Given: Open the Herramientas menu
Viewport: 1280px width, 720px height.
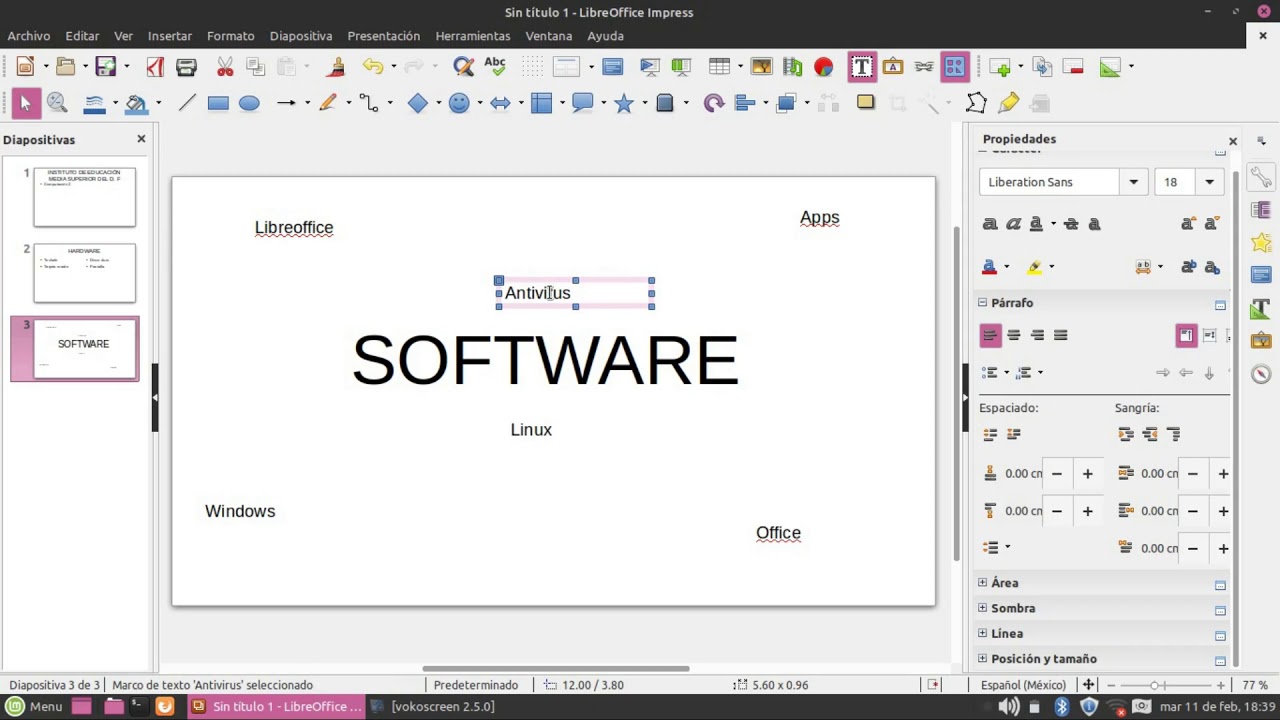Looking at the screenshot, I should point(473,35).
